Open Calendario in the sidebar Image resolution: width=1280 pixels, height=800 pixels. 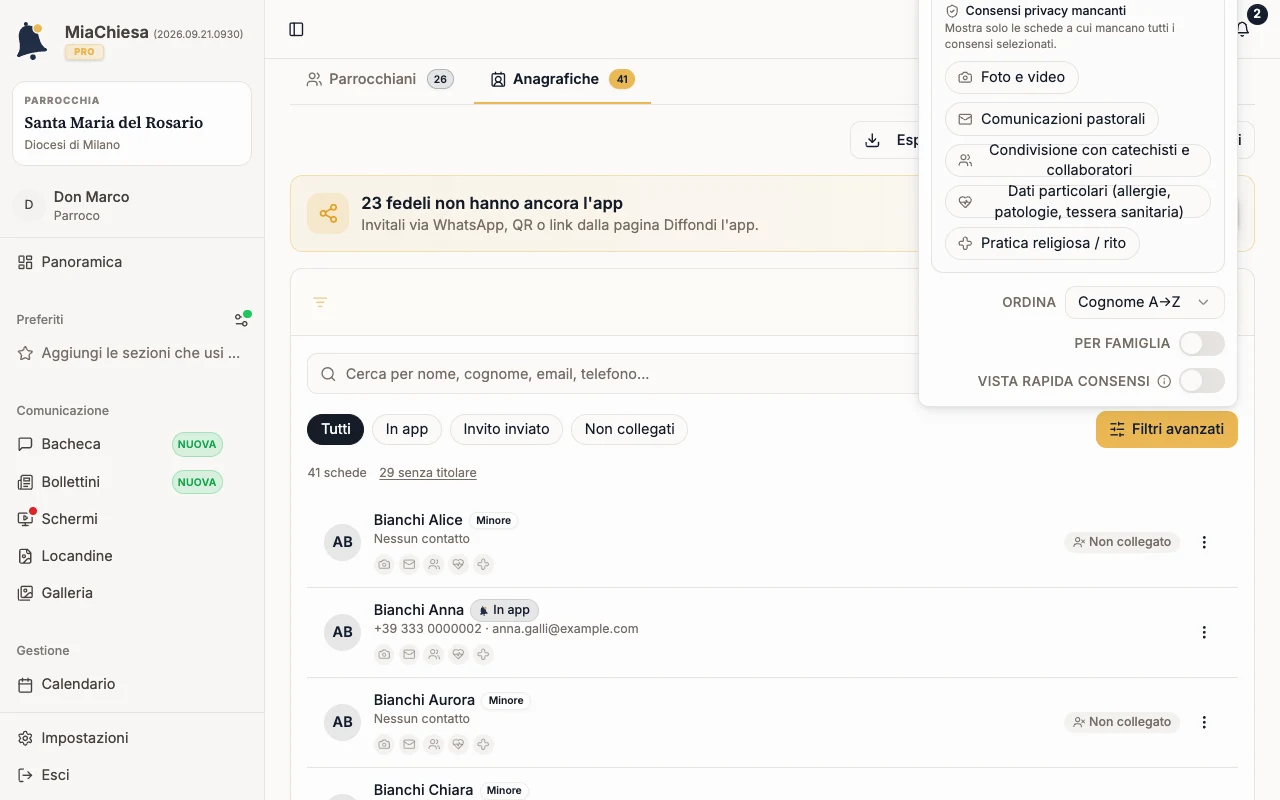pos(132,684)
